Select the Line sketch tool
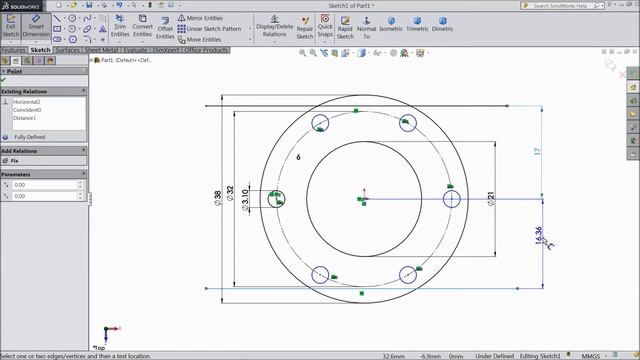Image resolution: width=640 pixels, height=360 pixels. click(x=57, y=18)
